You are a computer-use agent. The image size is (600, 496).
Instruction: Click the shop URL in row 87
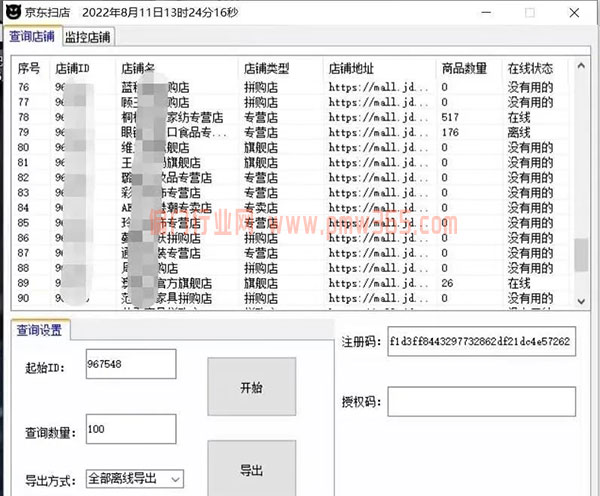pyautogui.click(x=378, y=253)
